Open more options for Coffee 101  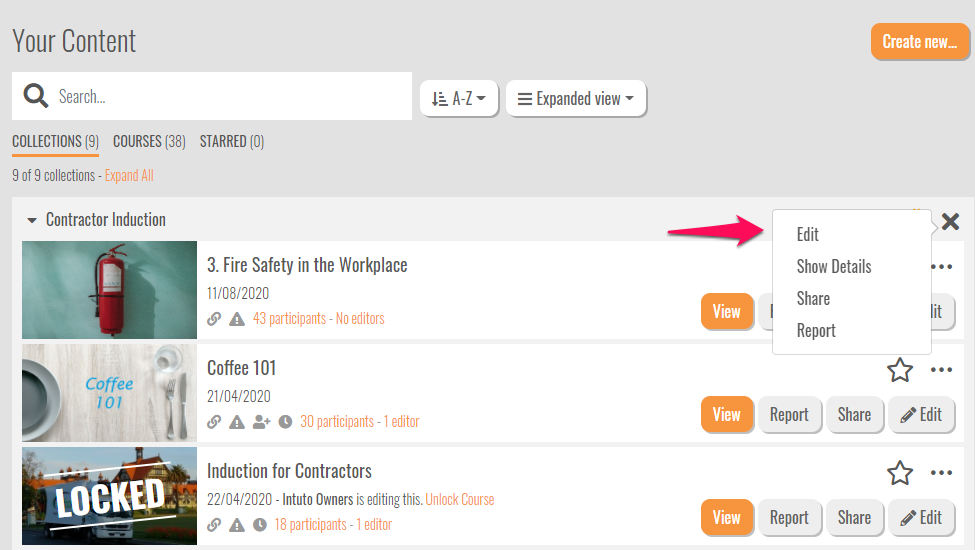tap(941, 371)
